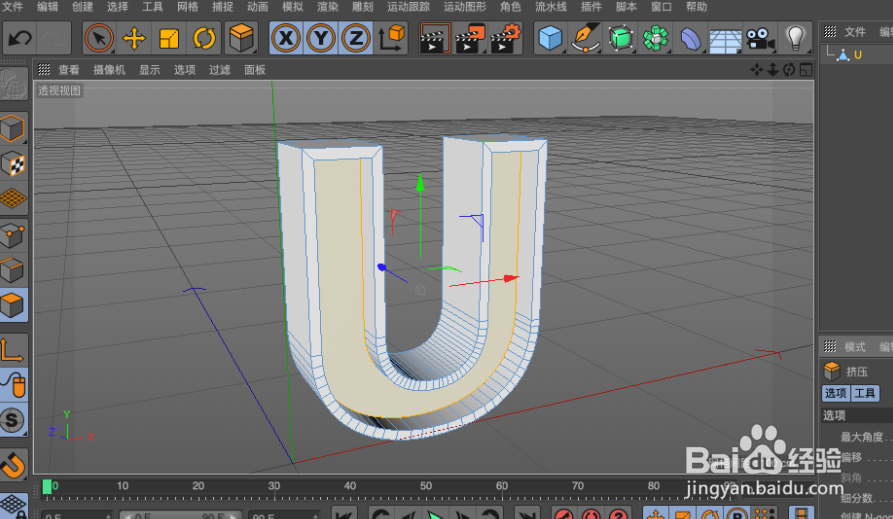Viewport: 893px width, 519px height.
Task: Open the Bend deformer icon
Action: coord(690,39)
